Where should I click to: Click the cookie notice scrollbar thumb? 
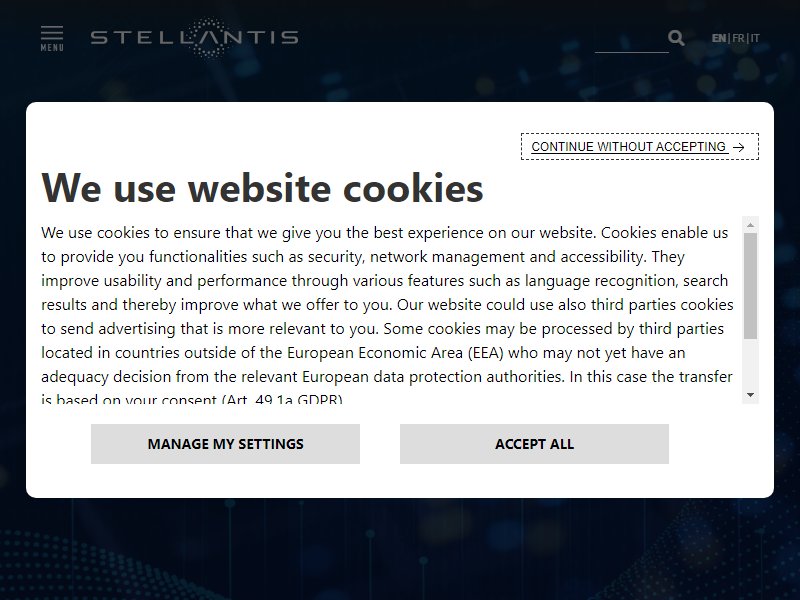point(750,286)
